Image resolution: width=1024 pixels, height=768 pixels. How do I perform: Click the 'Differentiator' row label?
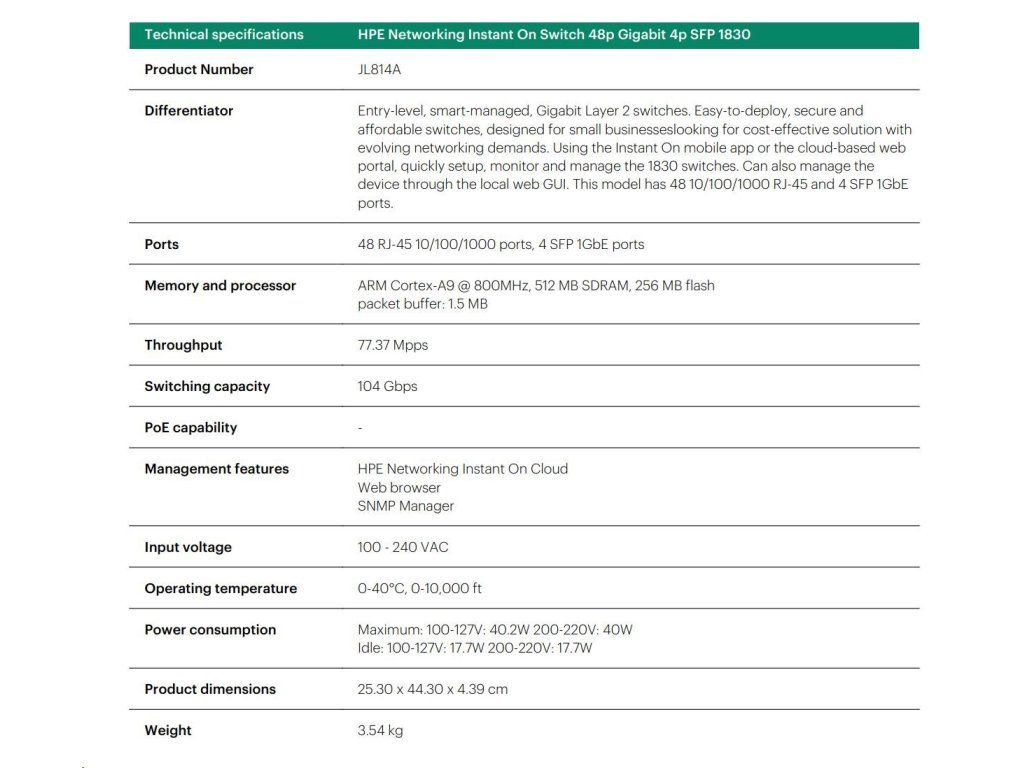tap(189, 110)
